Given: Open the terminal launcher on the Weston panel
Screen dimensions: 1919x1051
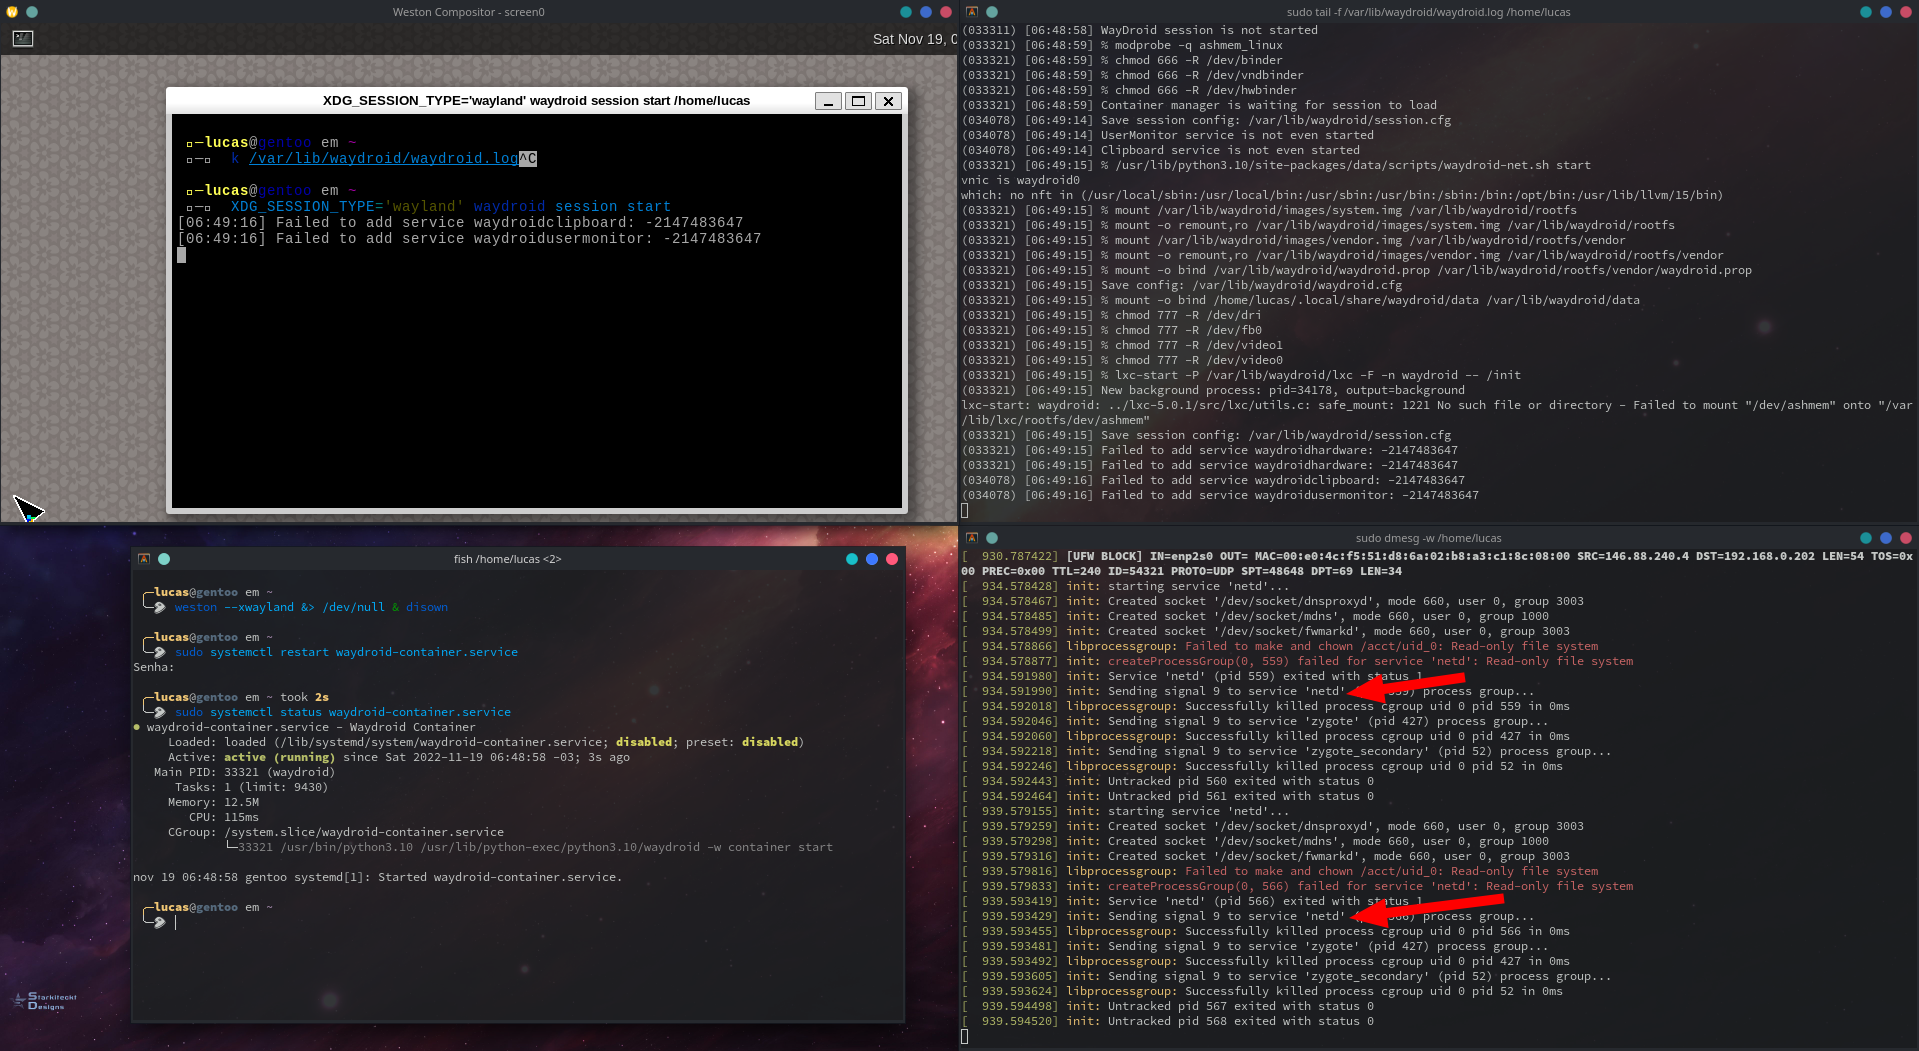Looking at the screenshot, I should (x=23, y=38).
